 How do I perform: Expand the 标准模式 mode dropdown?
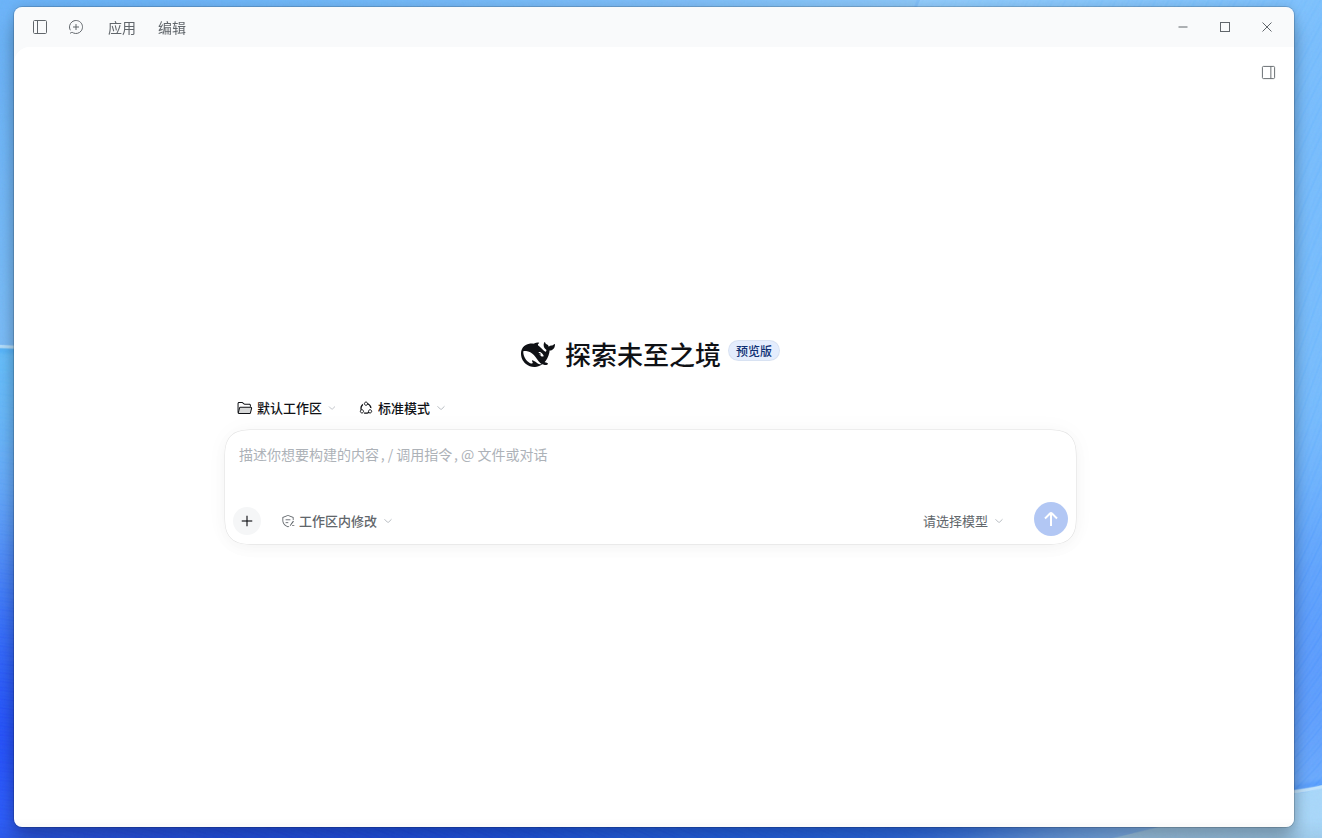tap(402, 408)
